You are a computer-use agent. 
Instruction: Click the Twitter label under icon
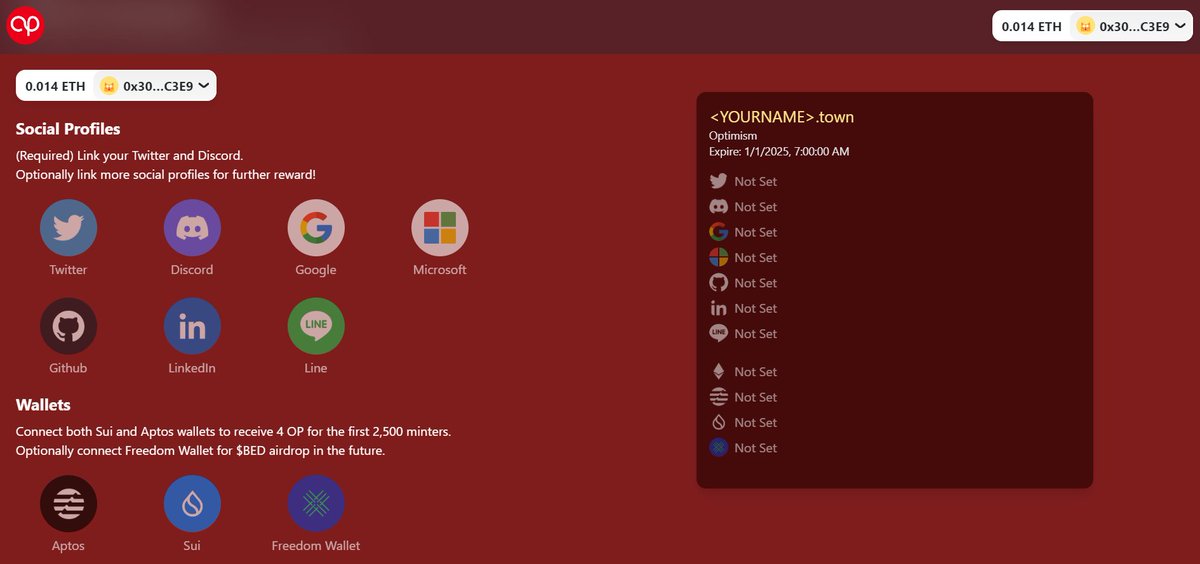pyautogui.click(x=68, y=270)
